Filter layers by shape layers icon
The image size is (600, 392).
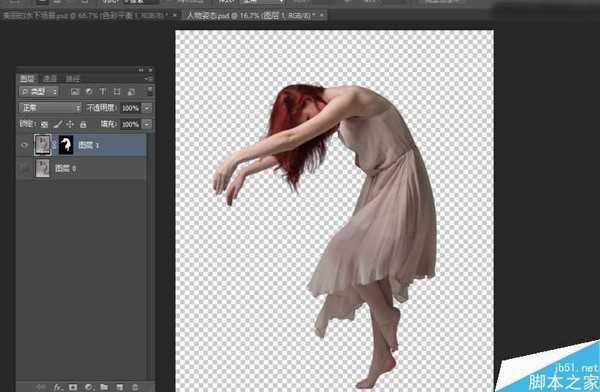(x=117, y=92)
